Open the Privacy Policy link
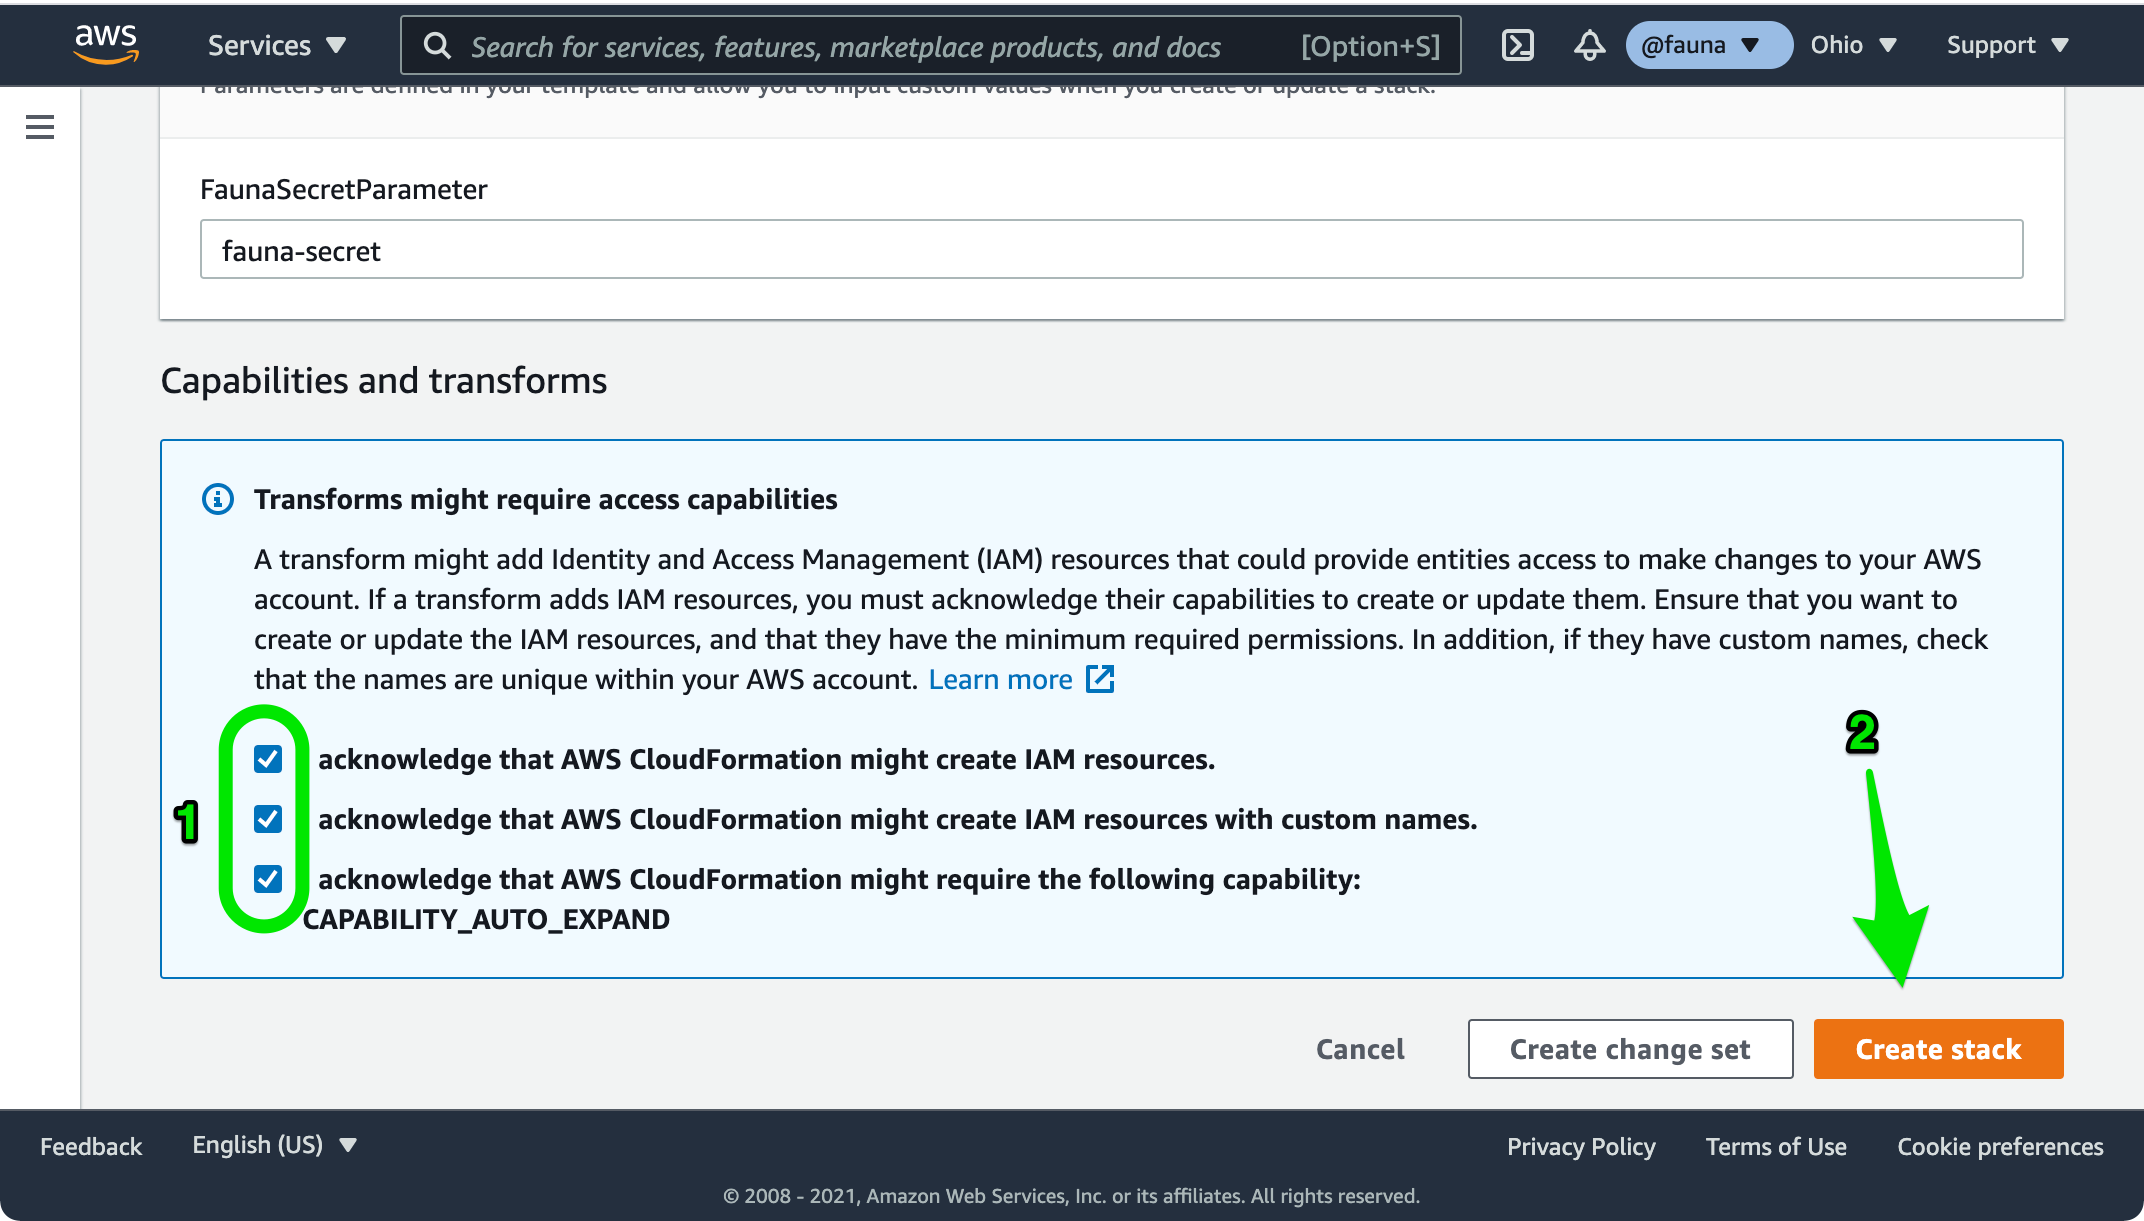The image size is (2144, 1221). pos(1581,1146)
